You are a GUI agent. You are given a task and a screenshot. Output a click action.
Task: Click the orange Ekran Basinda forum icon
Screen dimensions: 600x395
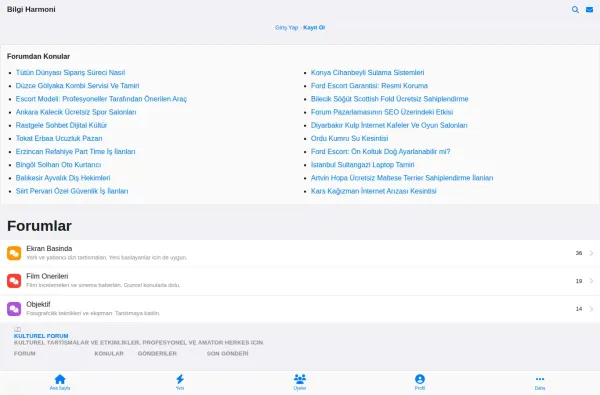click(x=14, y=253)
